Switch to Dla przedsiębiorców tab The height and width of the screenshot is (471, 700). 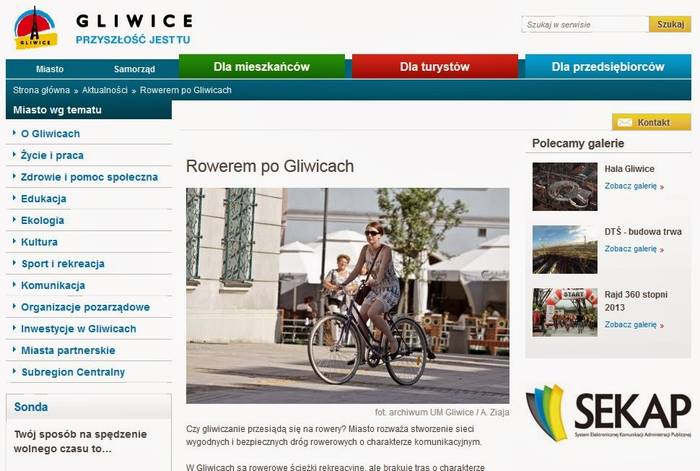(x=608, y=67)
